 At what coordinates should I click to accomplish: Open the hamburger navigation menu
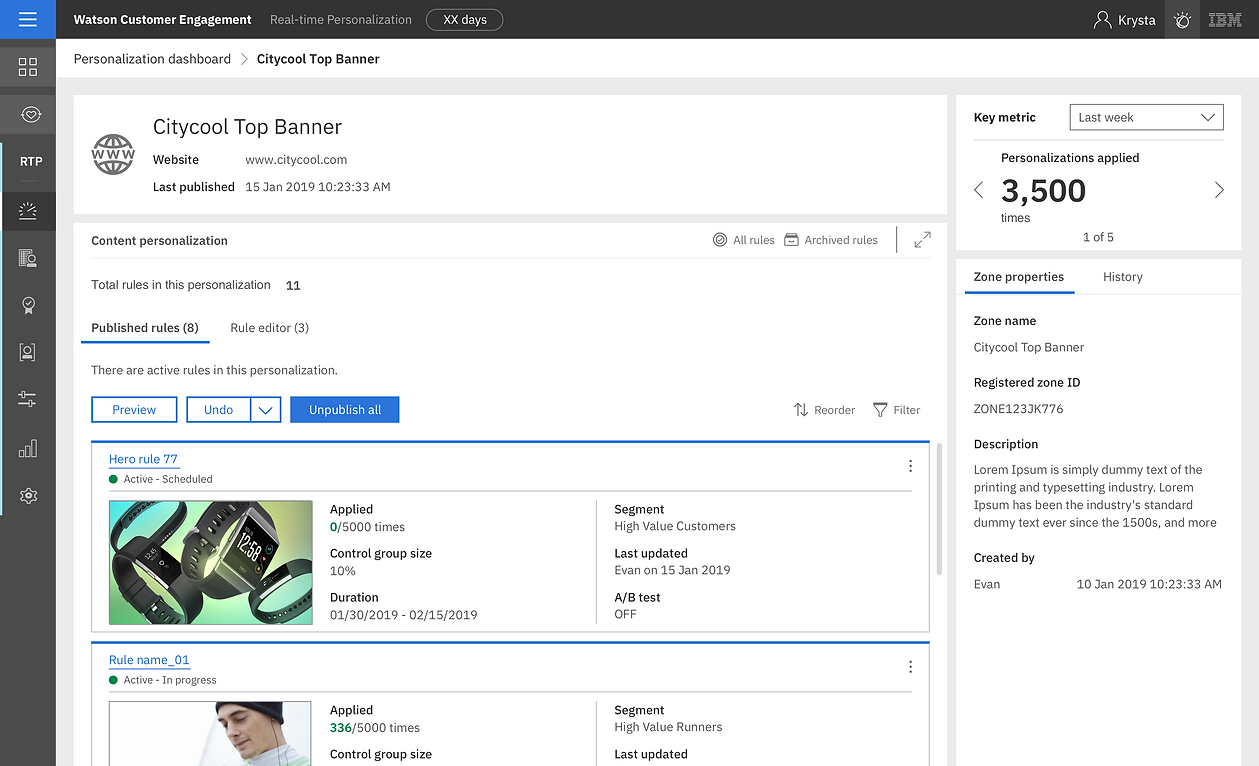click(28, 19)
